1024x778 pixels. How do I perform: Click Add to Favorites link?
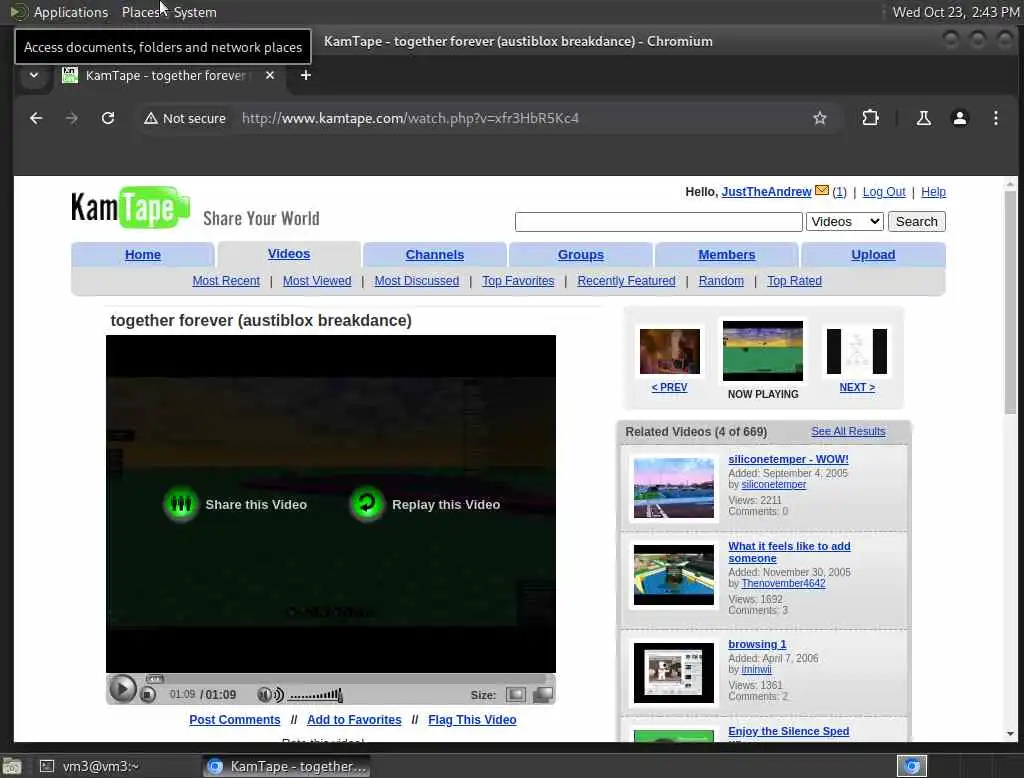click(354, 719)
